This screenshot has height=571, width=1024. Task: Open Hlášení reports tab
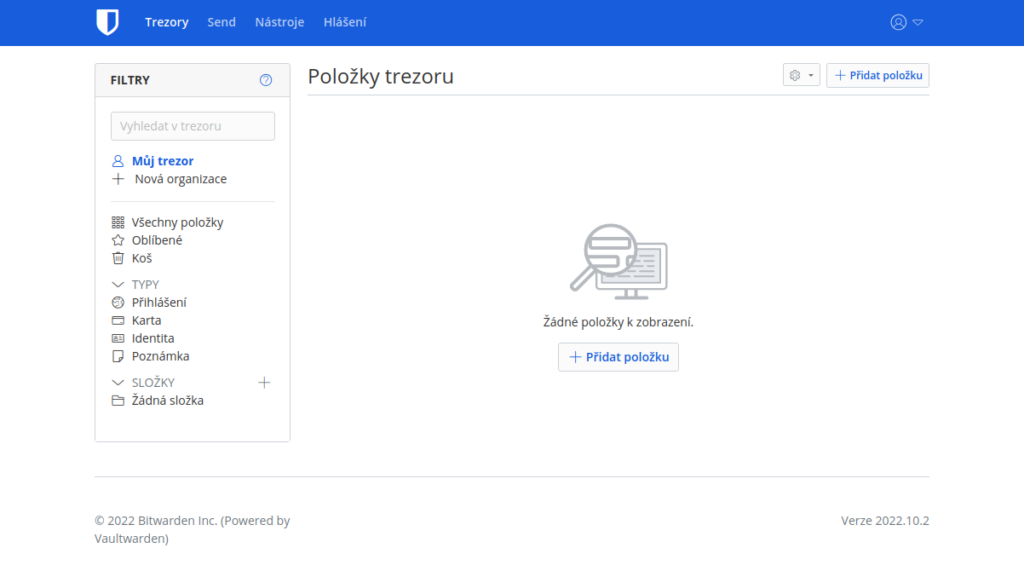point(345,22)
